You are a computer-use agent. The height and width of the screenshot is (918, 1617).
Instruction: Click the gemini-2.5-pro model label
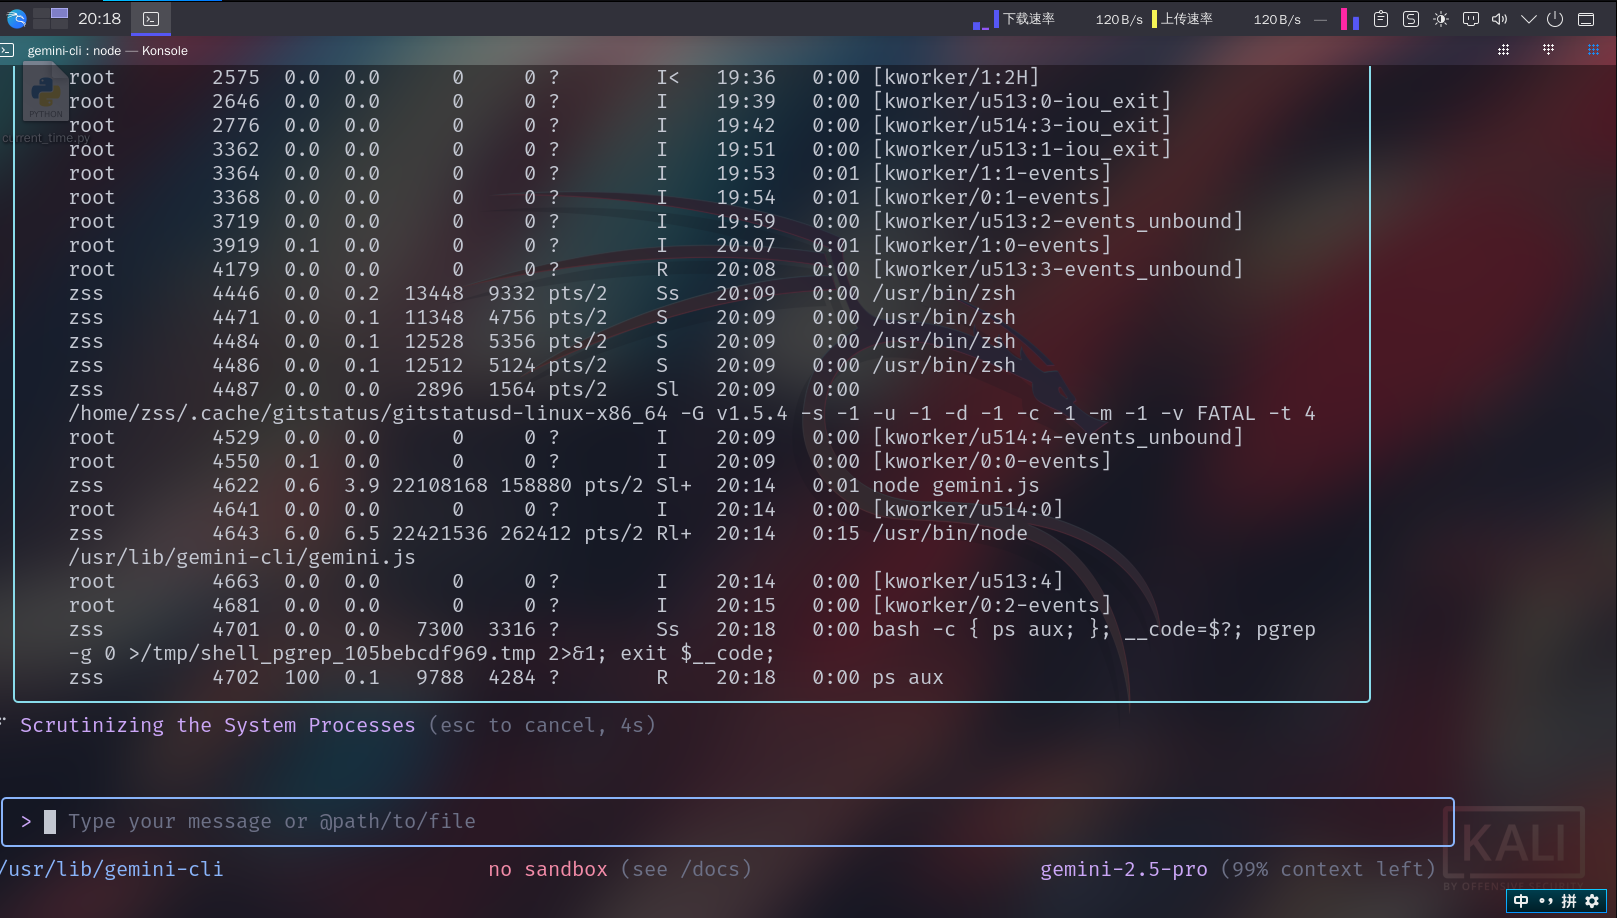pyautogui.click(x=1123, y=869)
